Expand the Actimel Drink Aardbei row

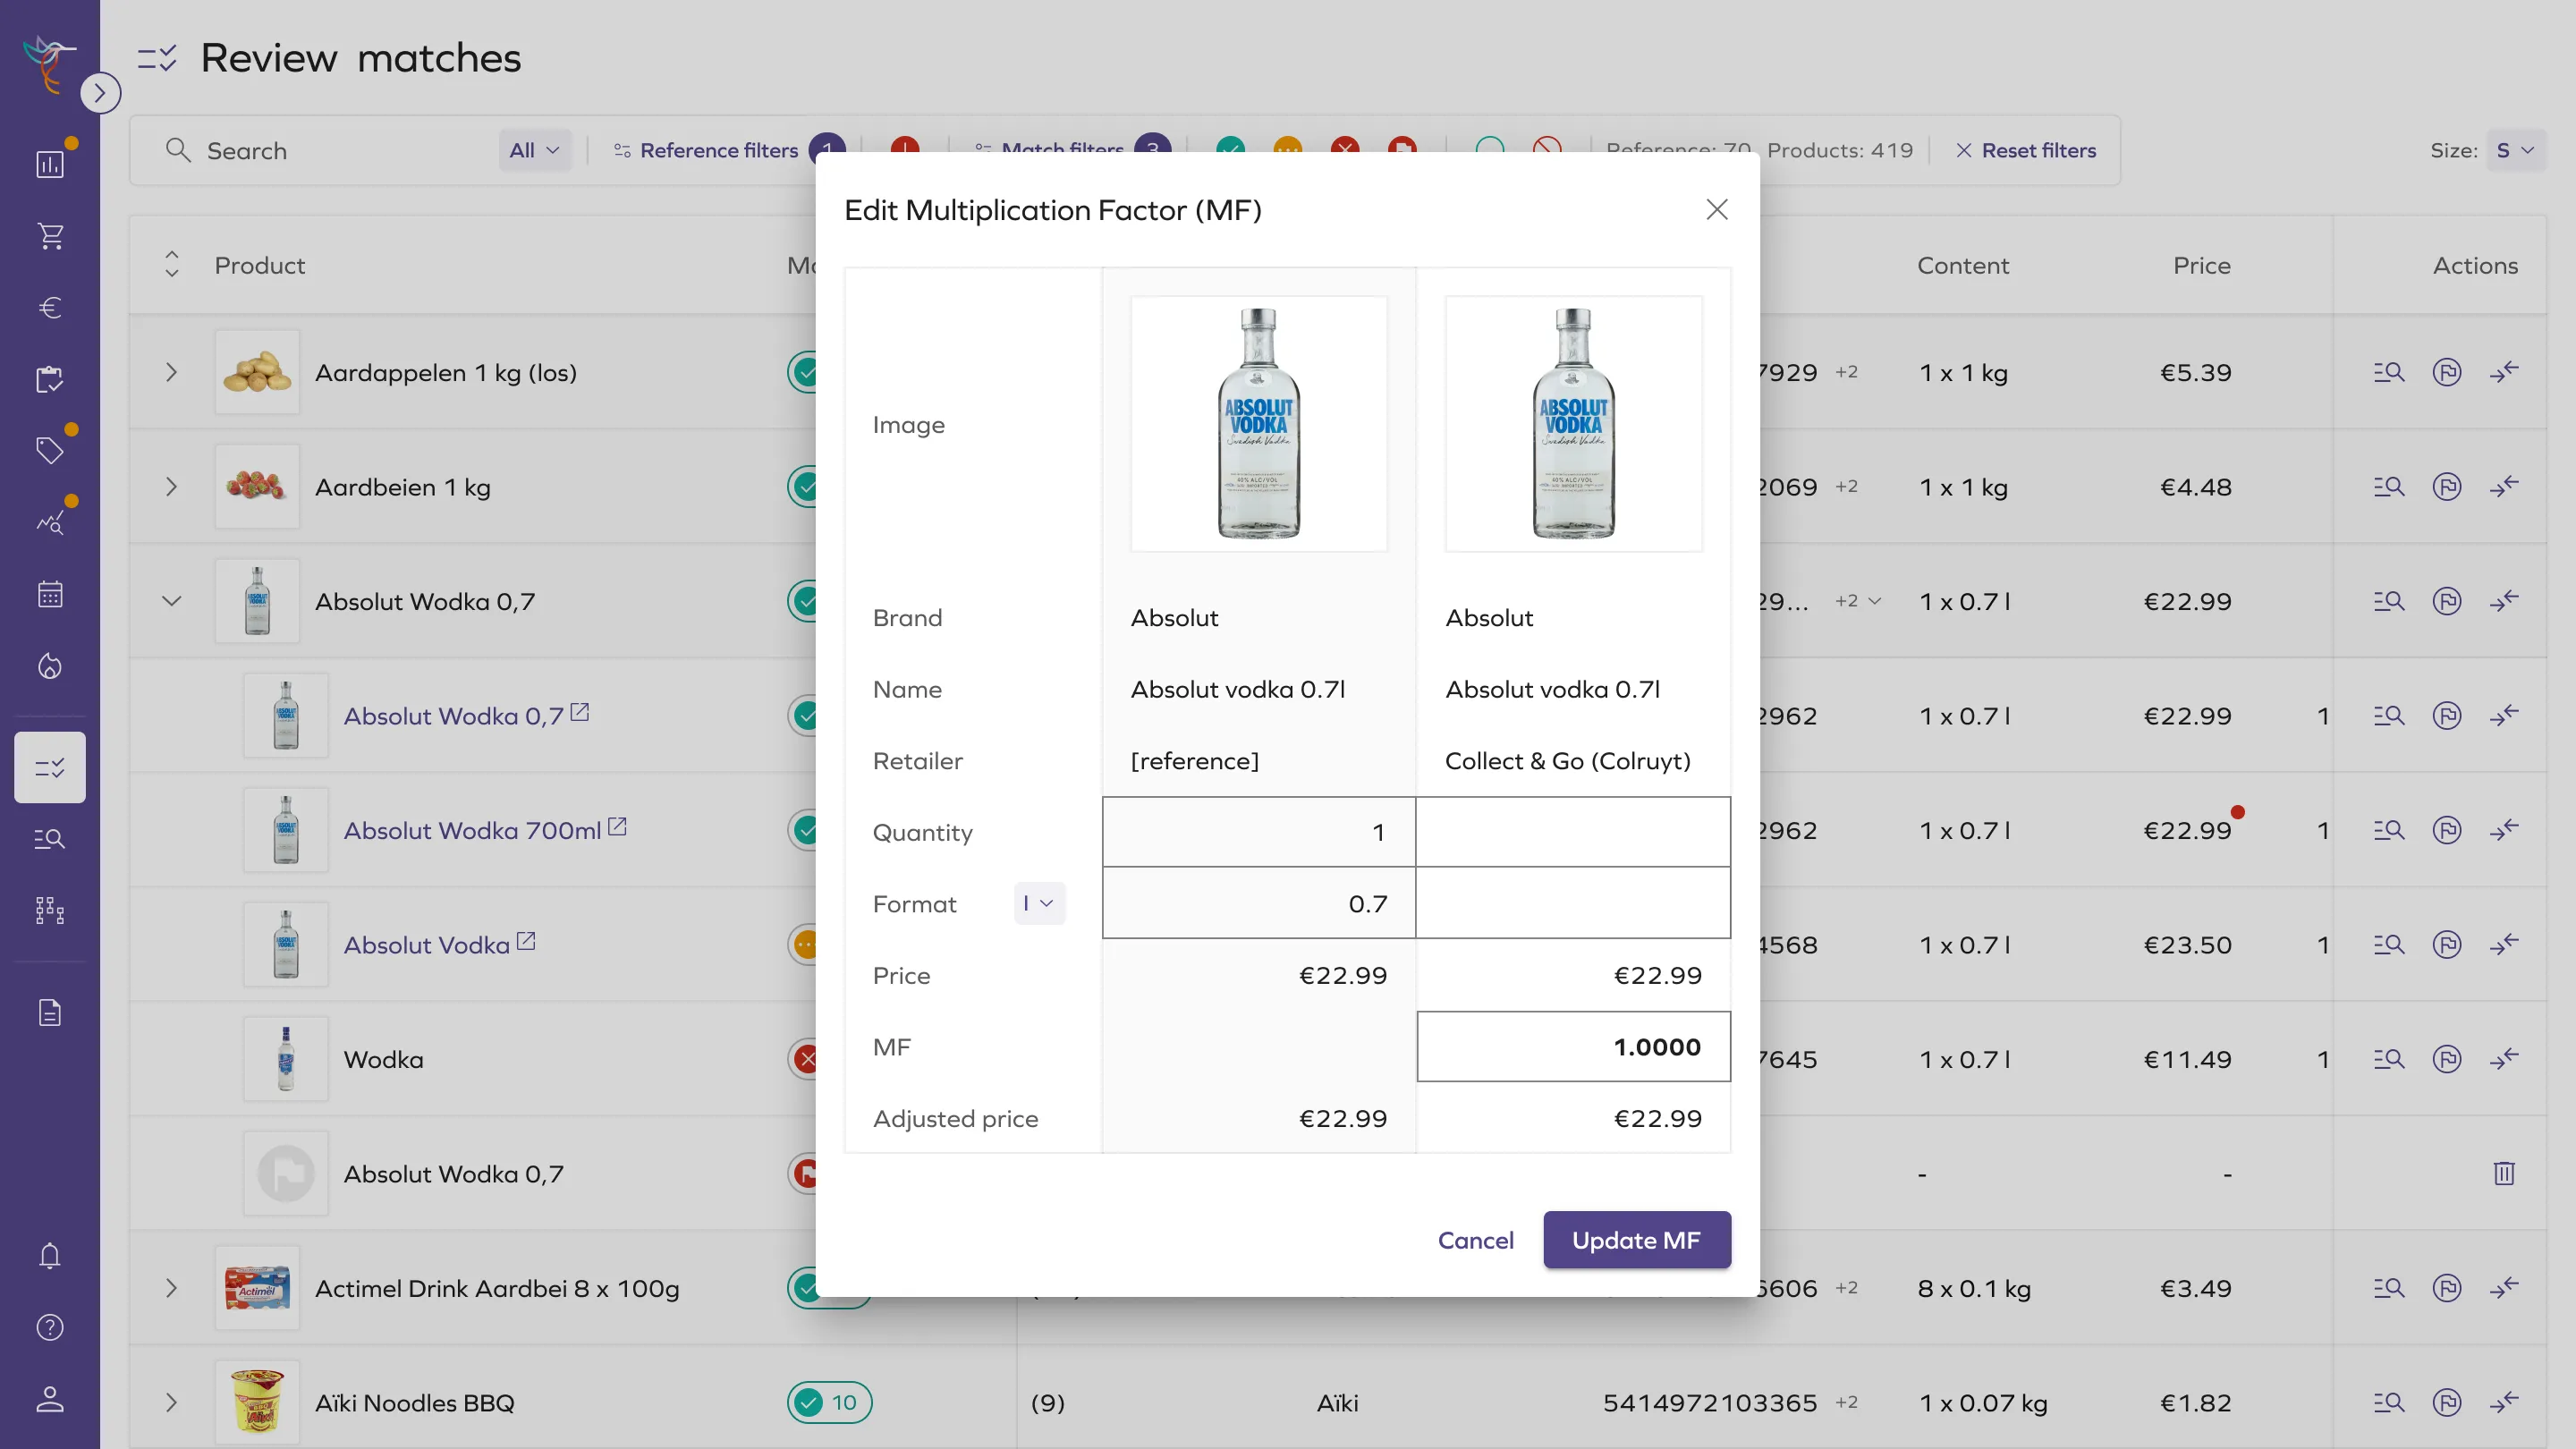(x=171, y=1288)
